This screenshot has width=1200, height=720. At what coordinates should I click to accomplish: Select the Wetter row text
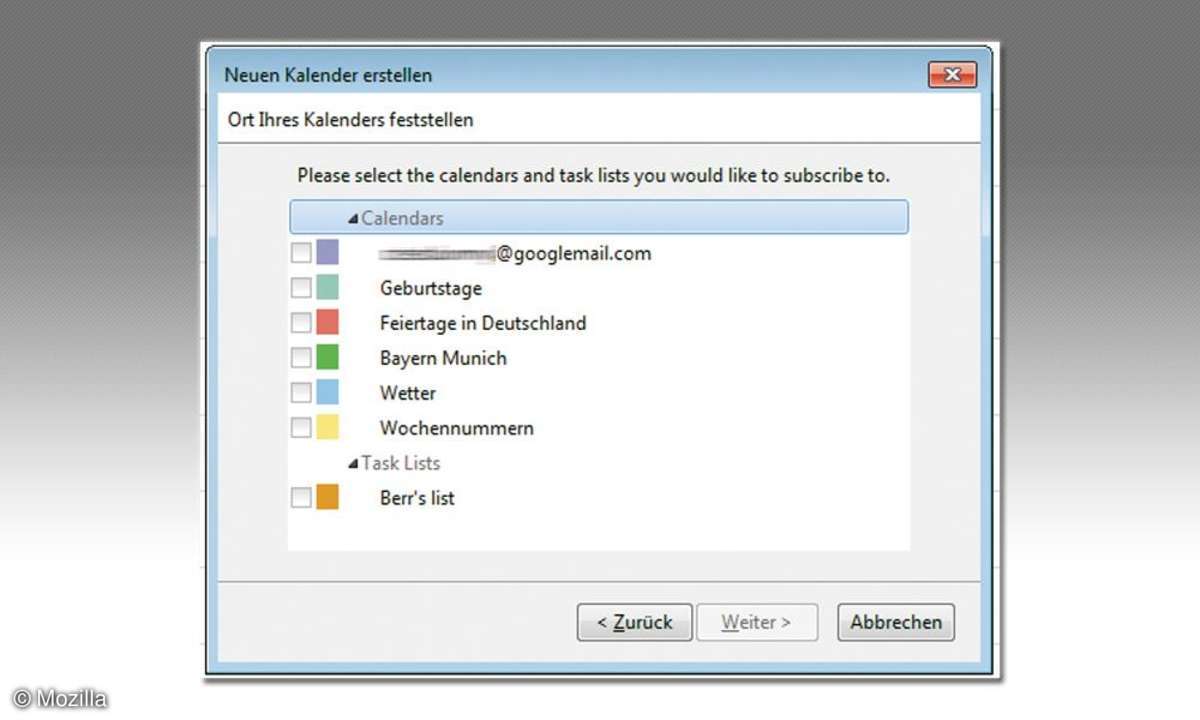[408, 393]
